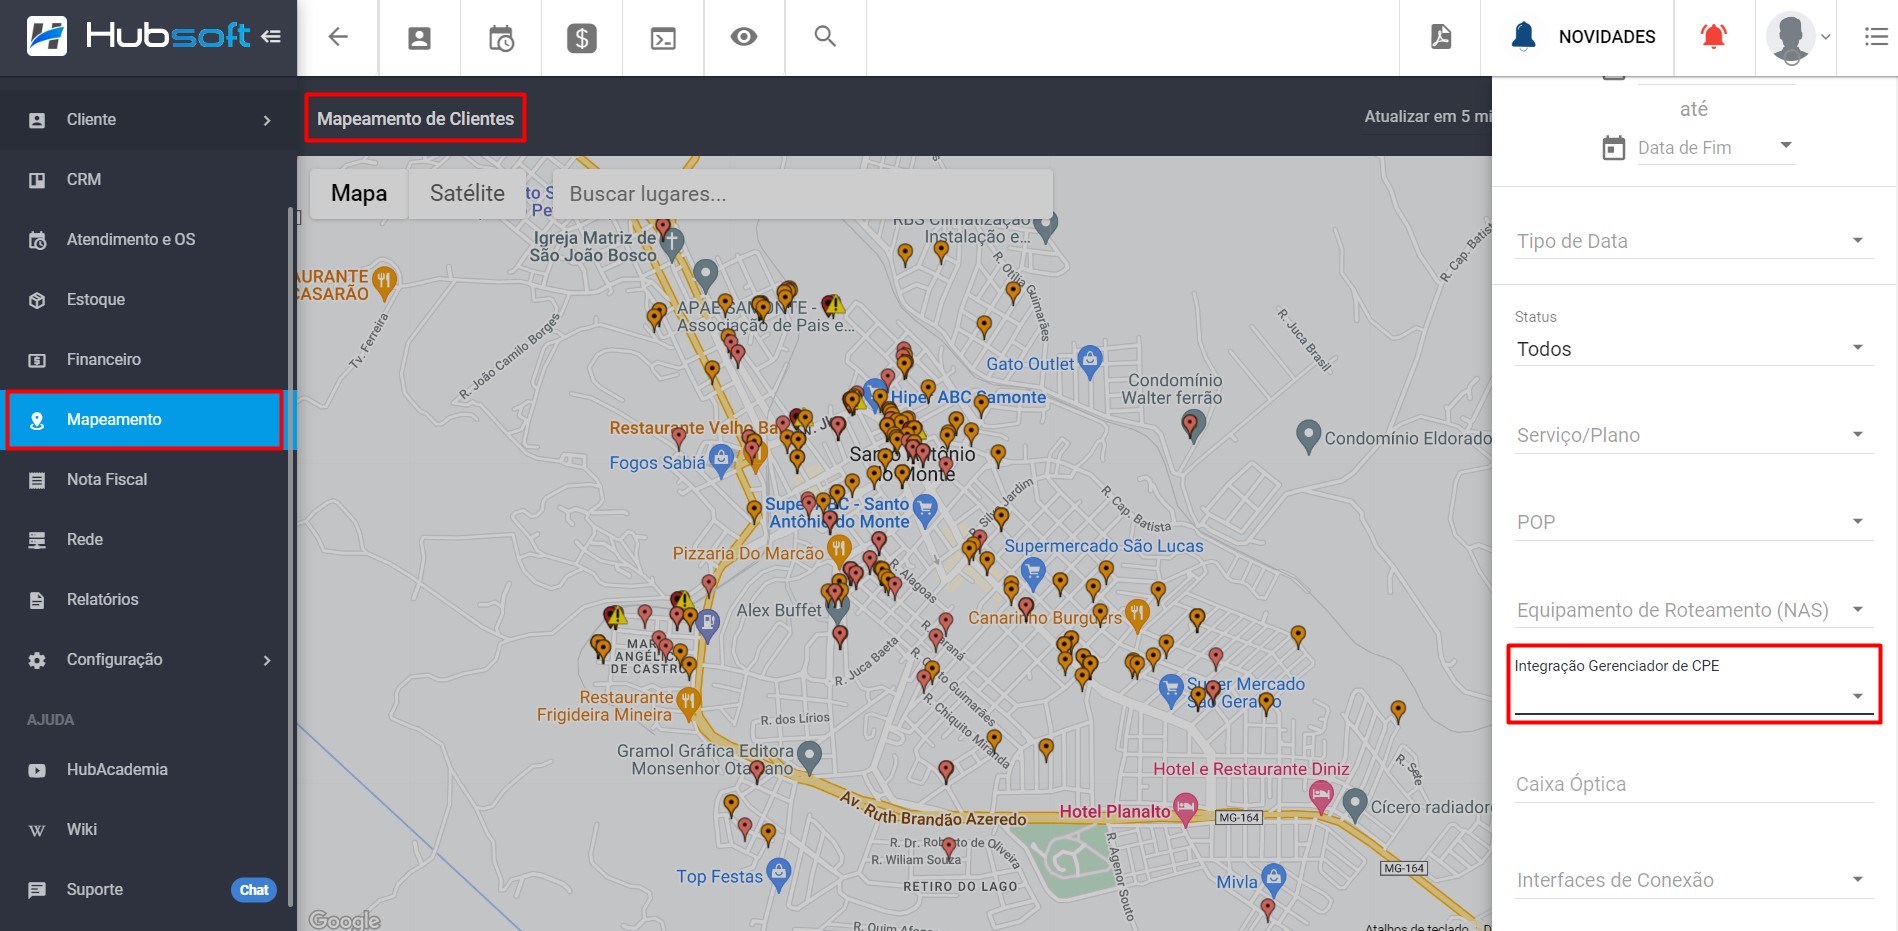Open the Serviço/Plano dropdown

tap(1693, 435)
